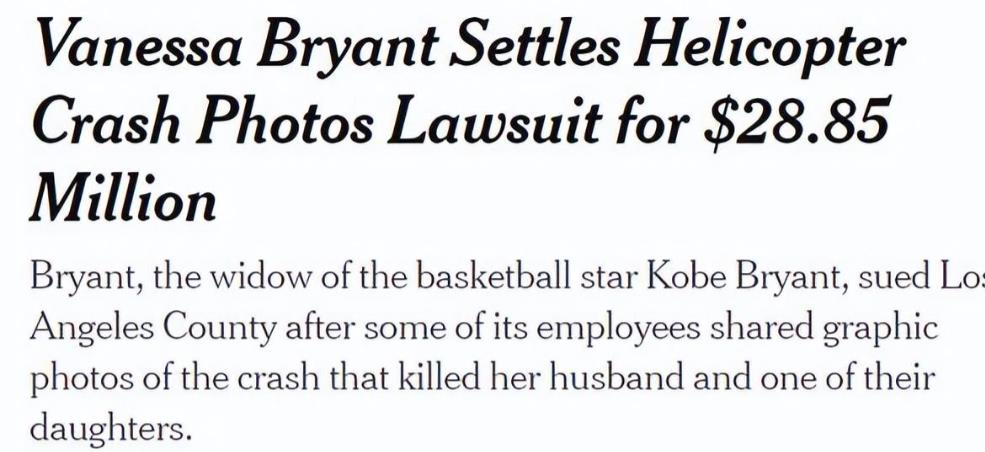Screen dimensions: 985x452
Task: Click Angeles County in the summary text
Action: point(153,329)
